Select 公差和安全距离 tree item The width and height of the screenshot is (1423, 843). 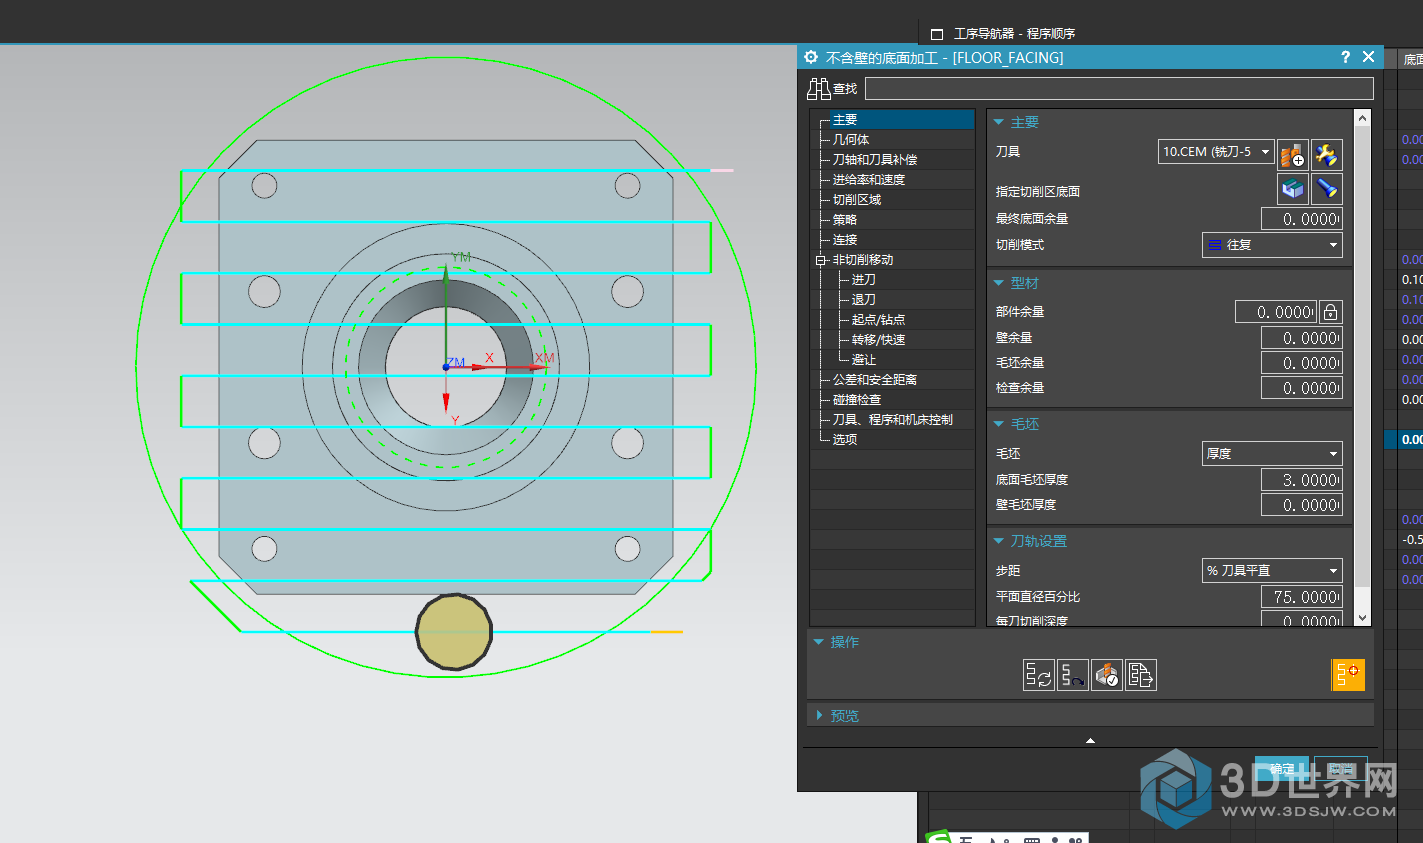pyautogui.click(x=874, y=380)
